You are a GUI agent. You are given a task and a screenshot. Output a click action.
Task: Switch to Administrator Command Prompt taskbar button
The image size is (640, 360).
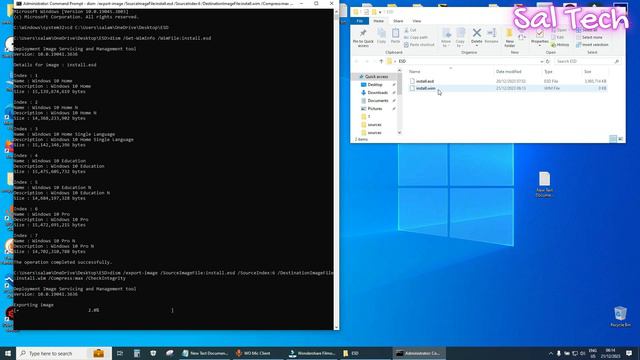[x=419, y=353]
